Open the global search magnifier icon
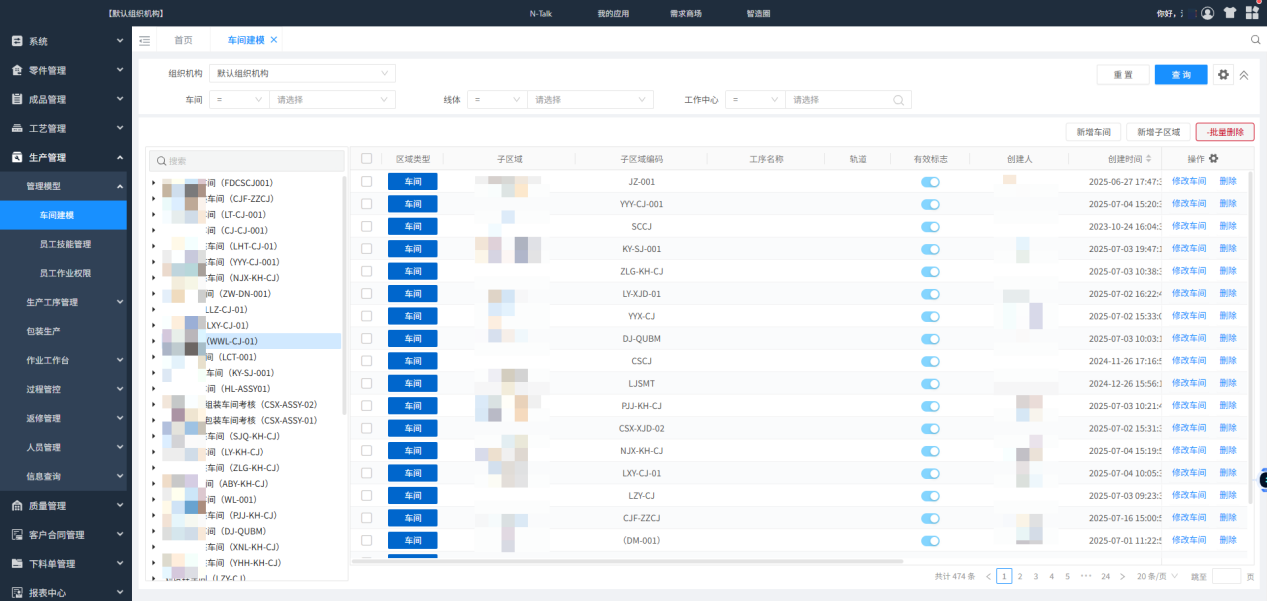 (x=1255, y=39)
